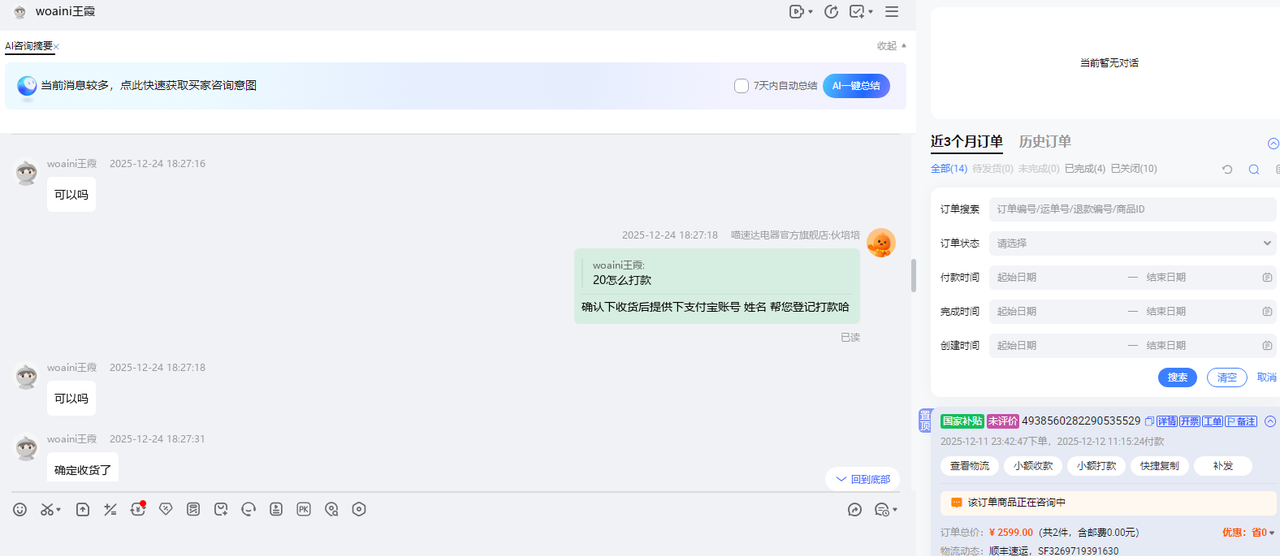Click the 开票 order tag
The image size is (1280, 556).
point(1190,421)
